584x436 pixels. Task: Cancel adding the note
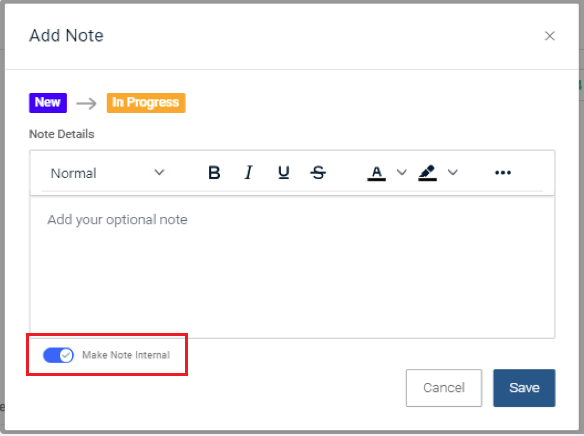point(444,388)
